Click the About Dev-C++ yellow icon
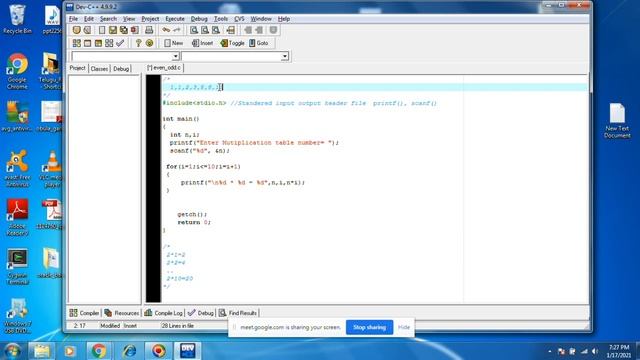 [x=149, y=43]
